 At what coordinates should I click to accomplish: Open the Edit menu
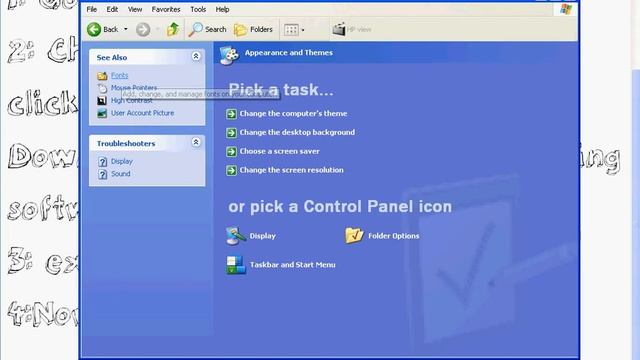pos(112,9)
